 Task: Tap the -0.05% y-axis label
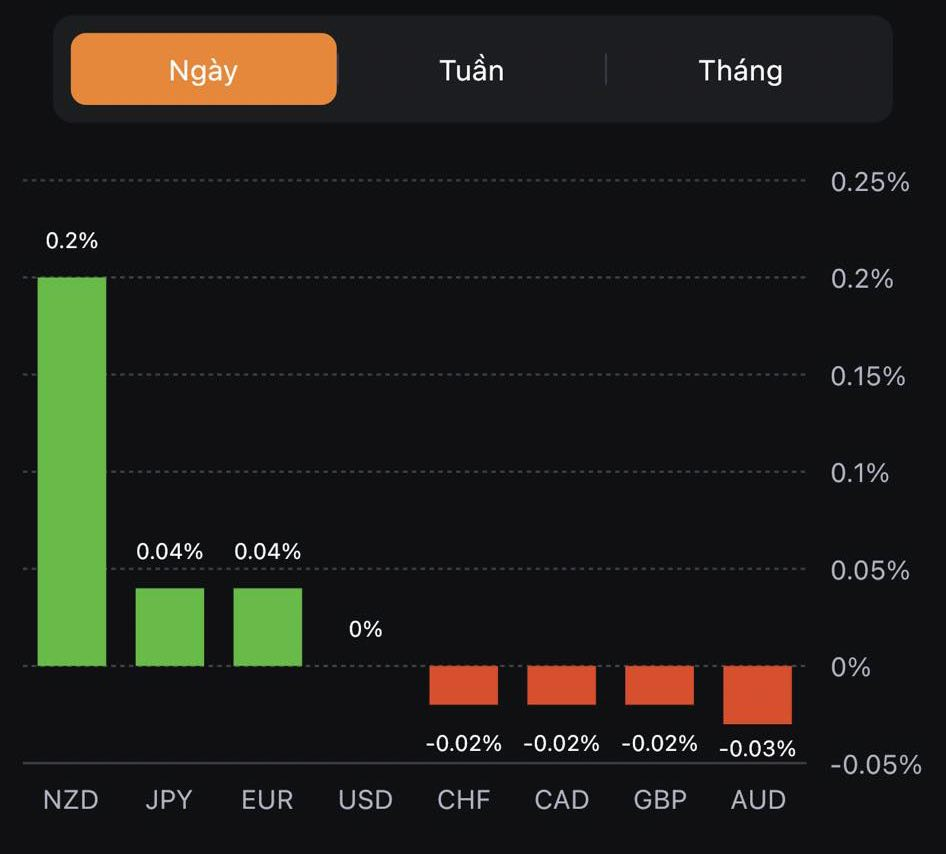point(875,765)
